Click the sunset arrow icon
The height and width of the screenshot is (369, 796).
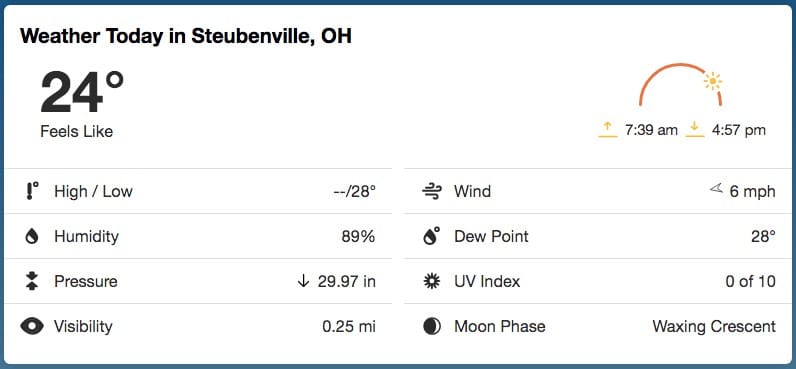[x=695, y=130]
